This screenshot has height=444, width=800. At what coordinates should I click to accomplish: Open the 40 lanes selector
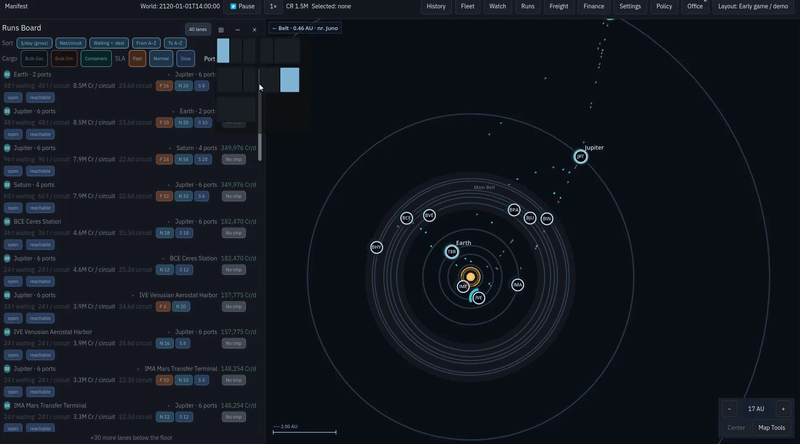pyautogui.click(x=198, y=30)
